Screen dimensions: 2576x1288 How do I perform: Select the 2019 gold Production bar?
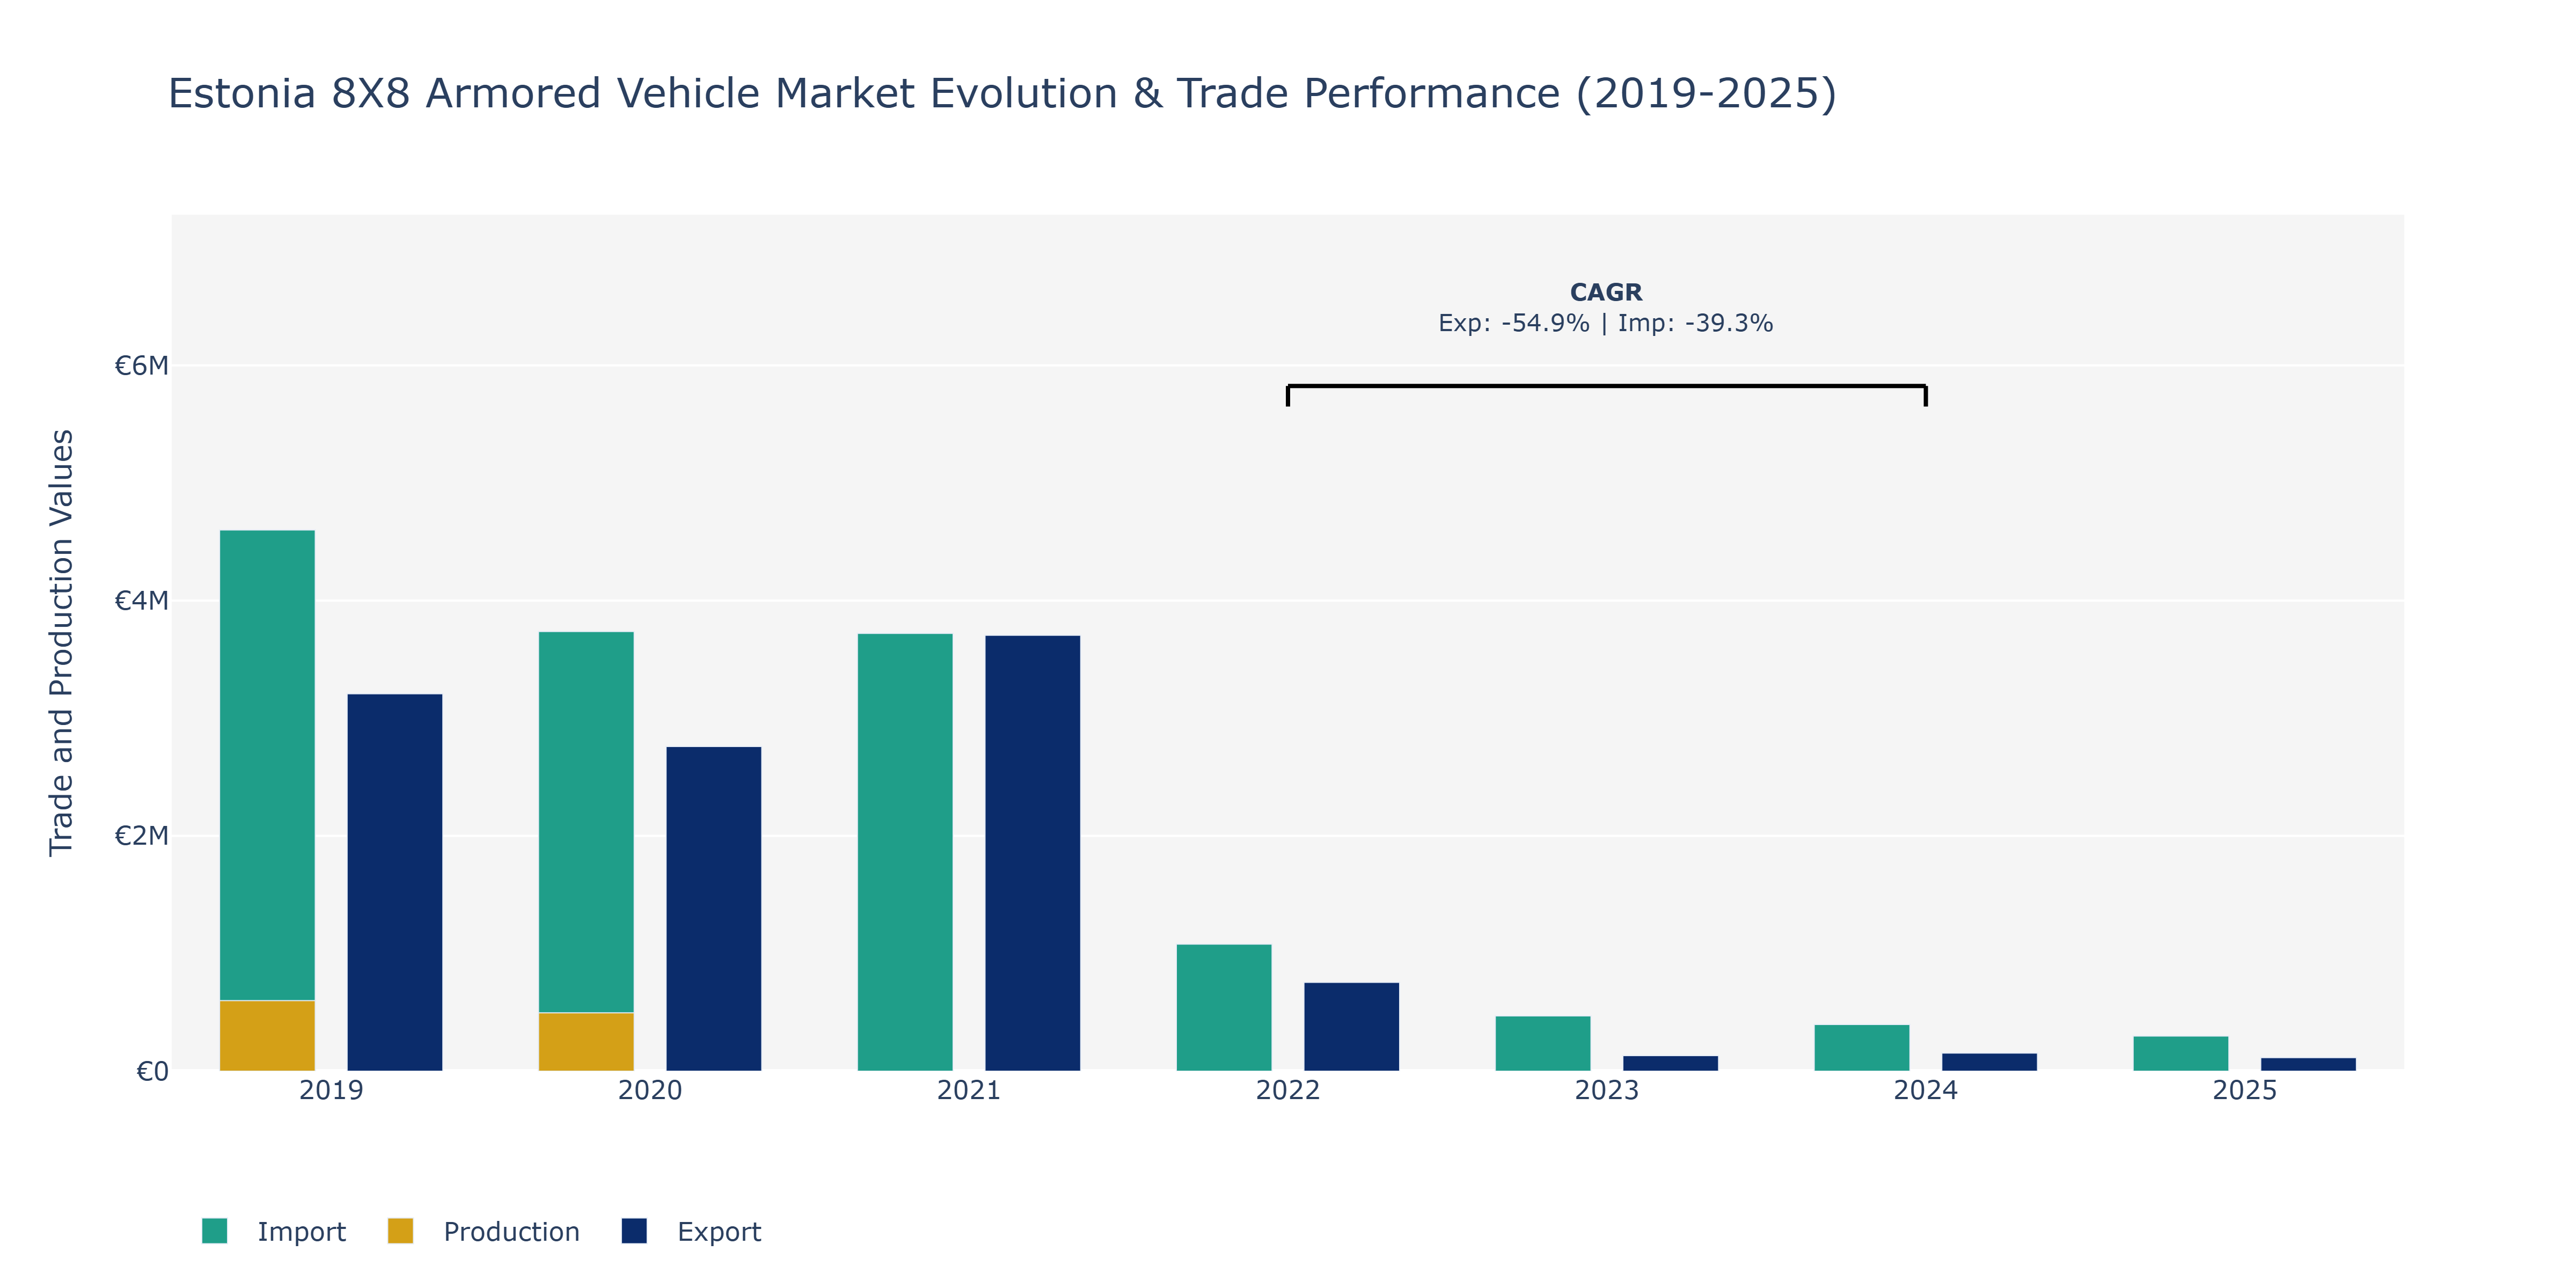(267, 1036)
